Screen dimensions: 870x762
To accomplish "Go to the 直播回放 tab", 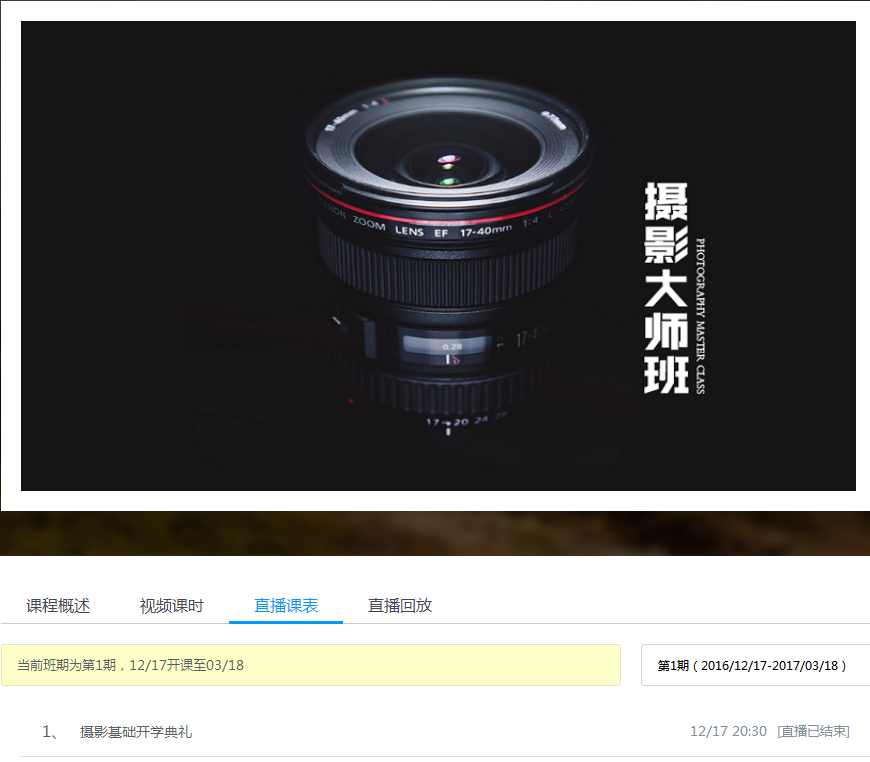I will [400, 606].
